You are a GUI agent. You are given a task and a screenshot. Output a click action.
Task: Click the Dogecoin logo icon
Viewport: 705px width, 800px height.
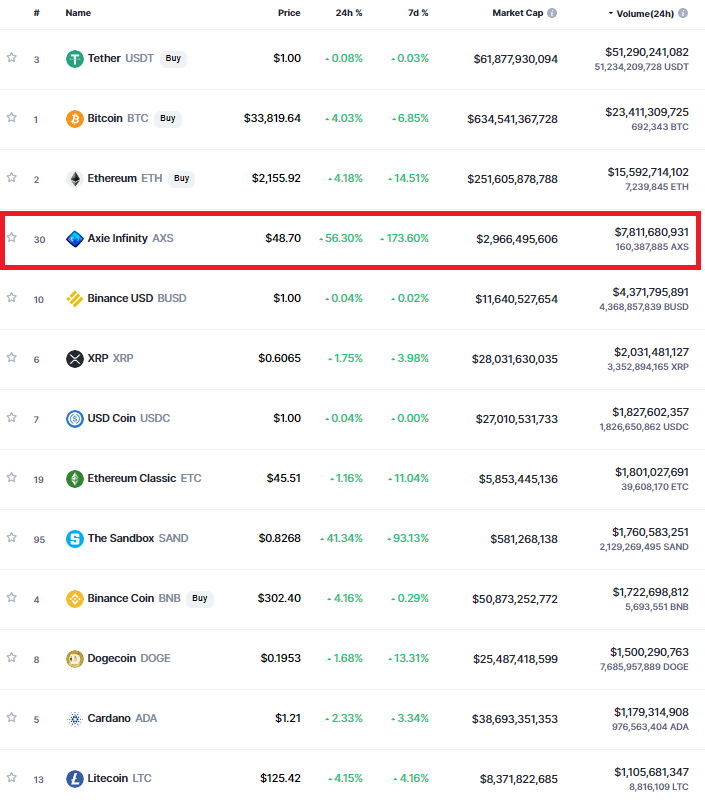pos(74,659)
